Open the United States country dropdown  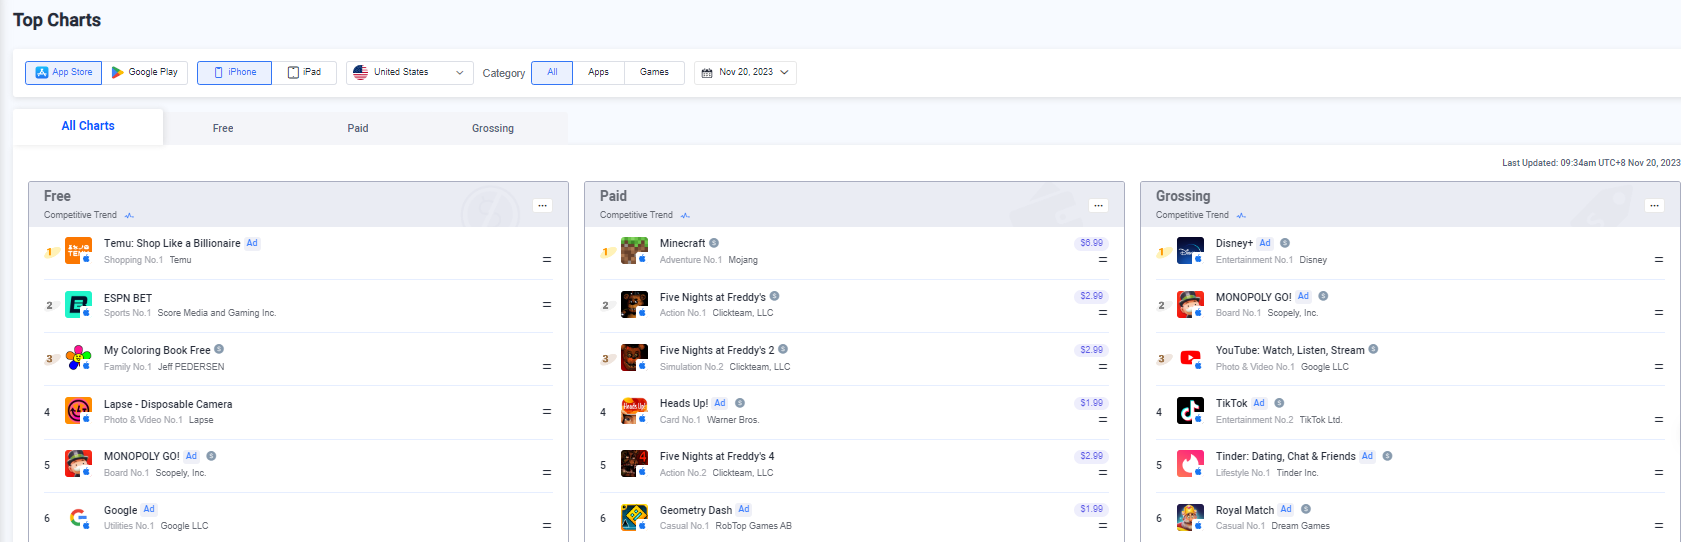[x=410, y=72]
